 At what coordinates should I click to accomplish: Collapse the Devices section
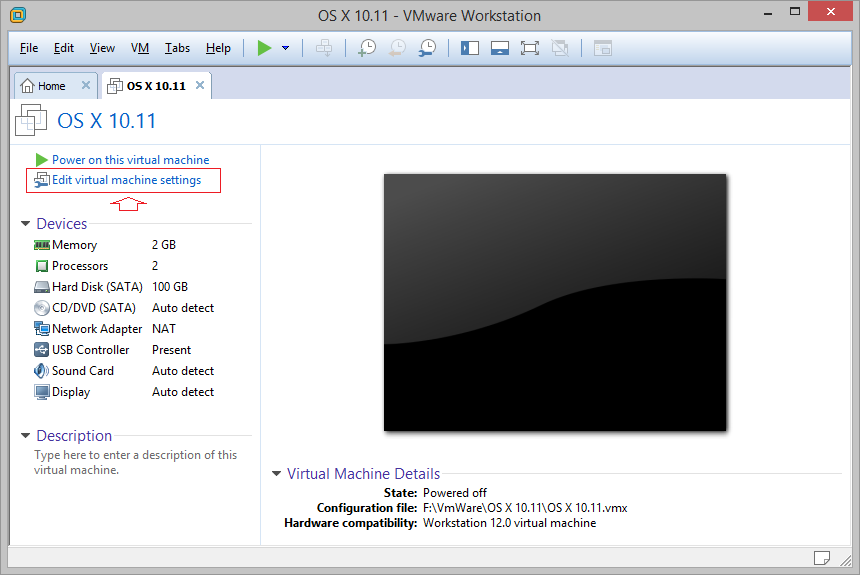(25, 224)
